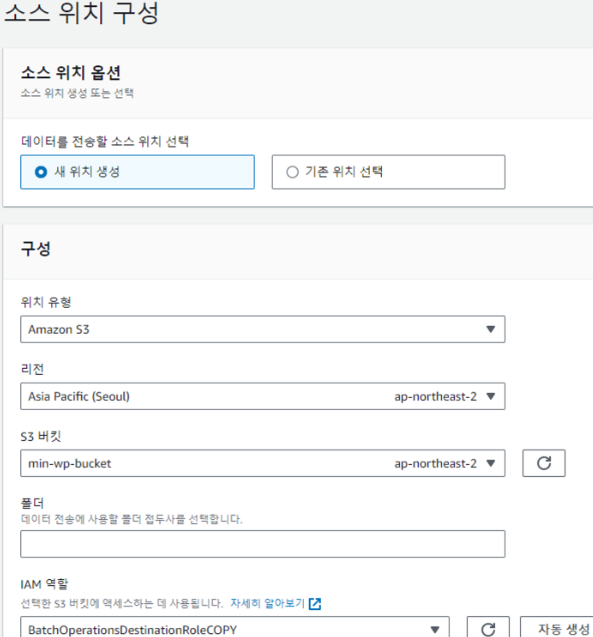Image resolution: width=593 pixels, height=637 pixels.
Task: Select 기존 위치 선택 radio button
Action: tap(292, 172)
